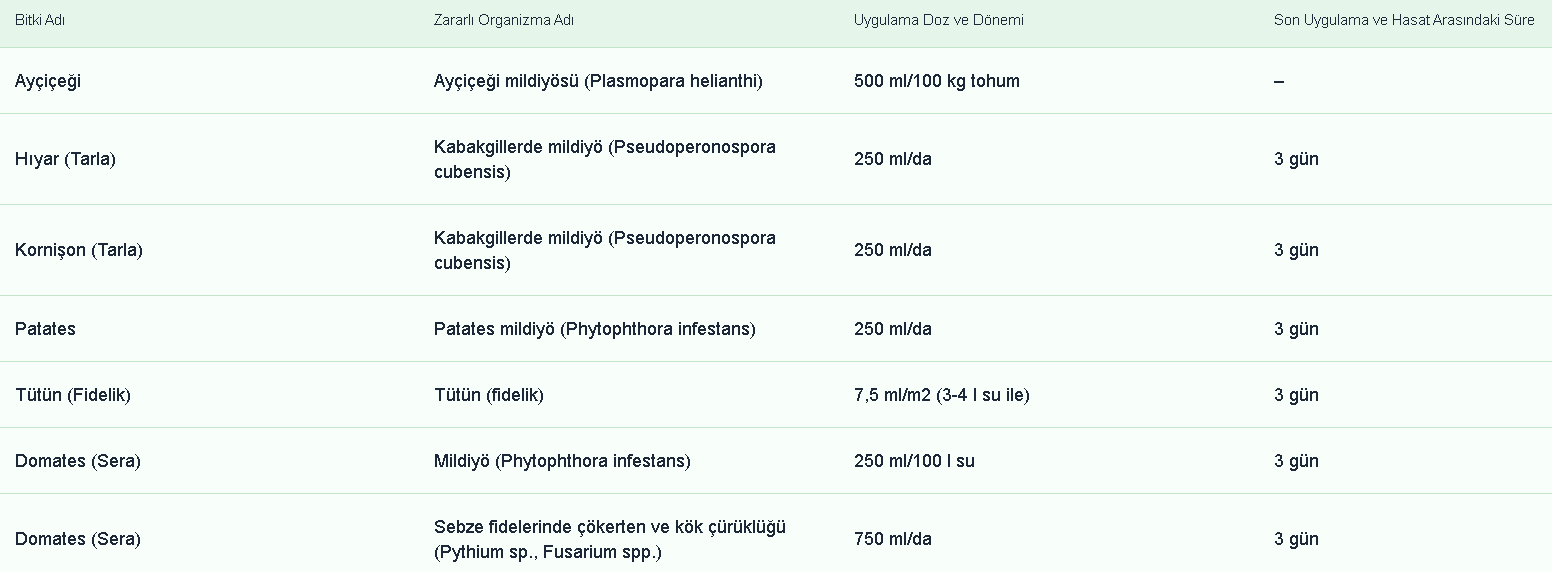Select the "Kornişon (Tarla)" crop cell
Screen dimensions: 1552x572
(x=79, y=250)
